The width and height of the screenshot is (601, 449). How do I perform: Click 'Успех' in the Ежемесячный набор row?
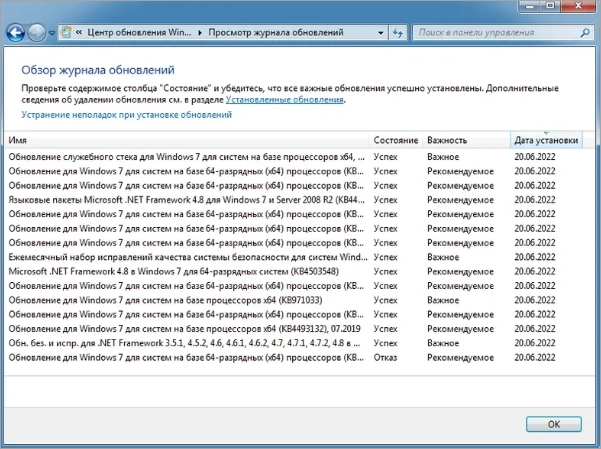coord(386,257)
